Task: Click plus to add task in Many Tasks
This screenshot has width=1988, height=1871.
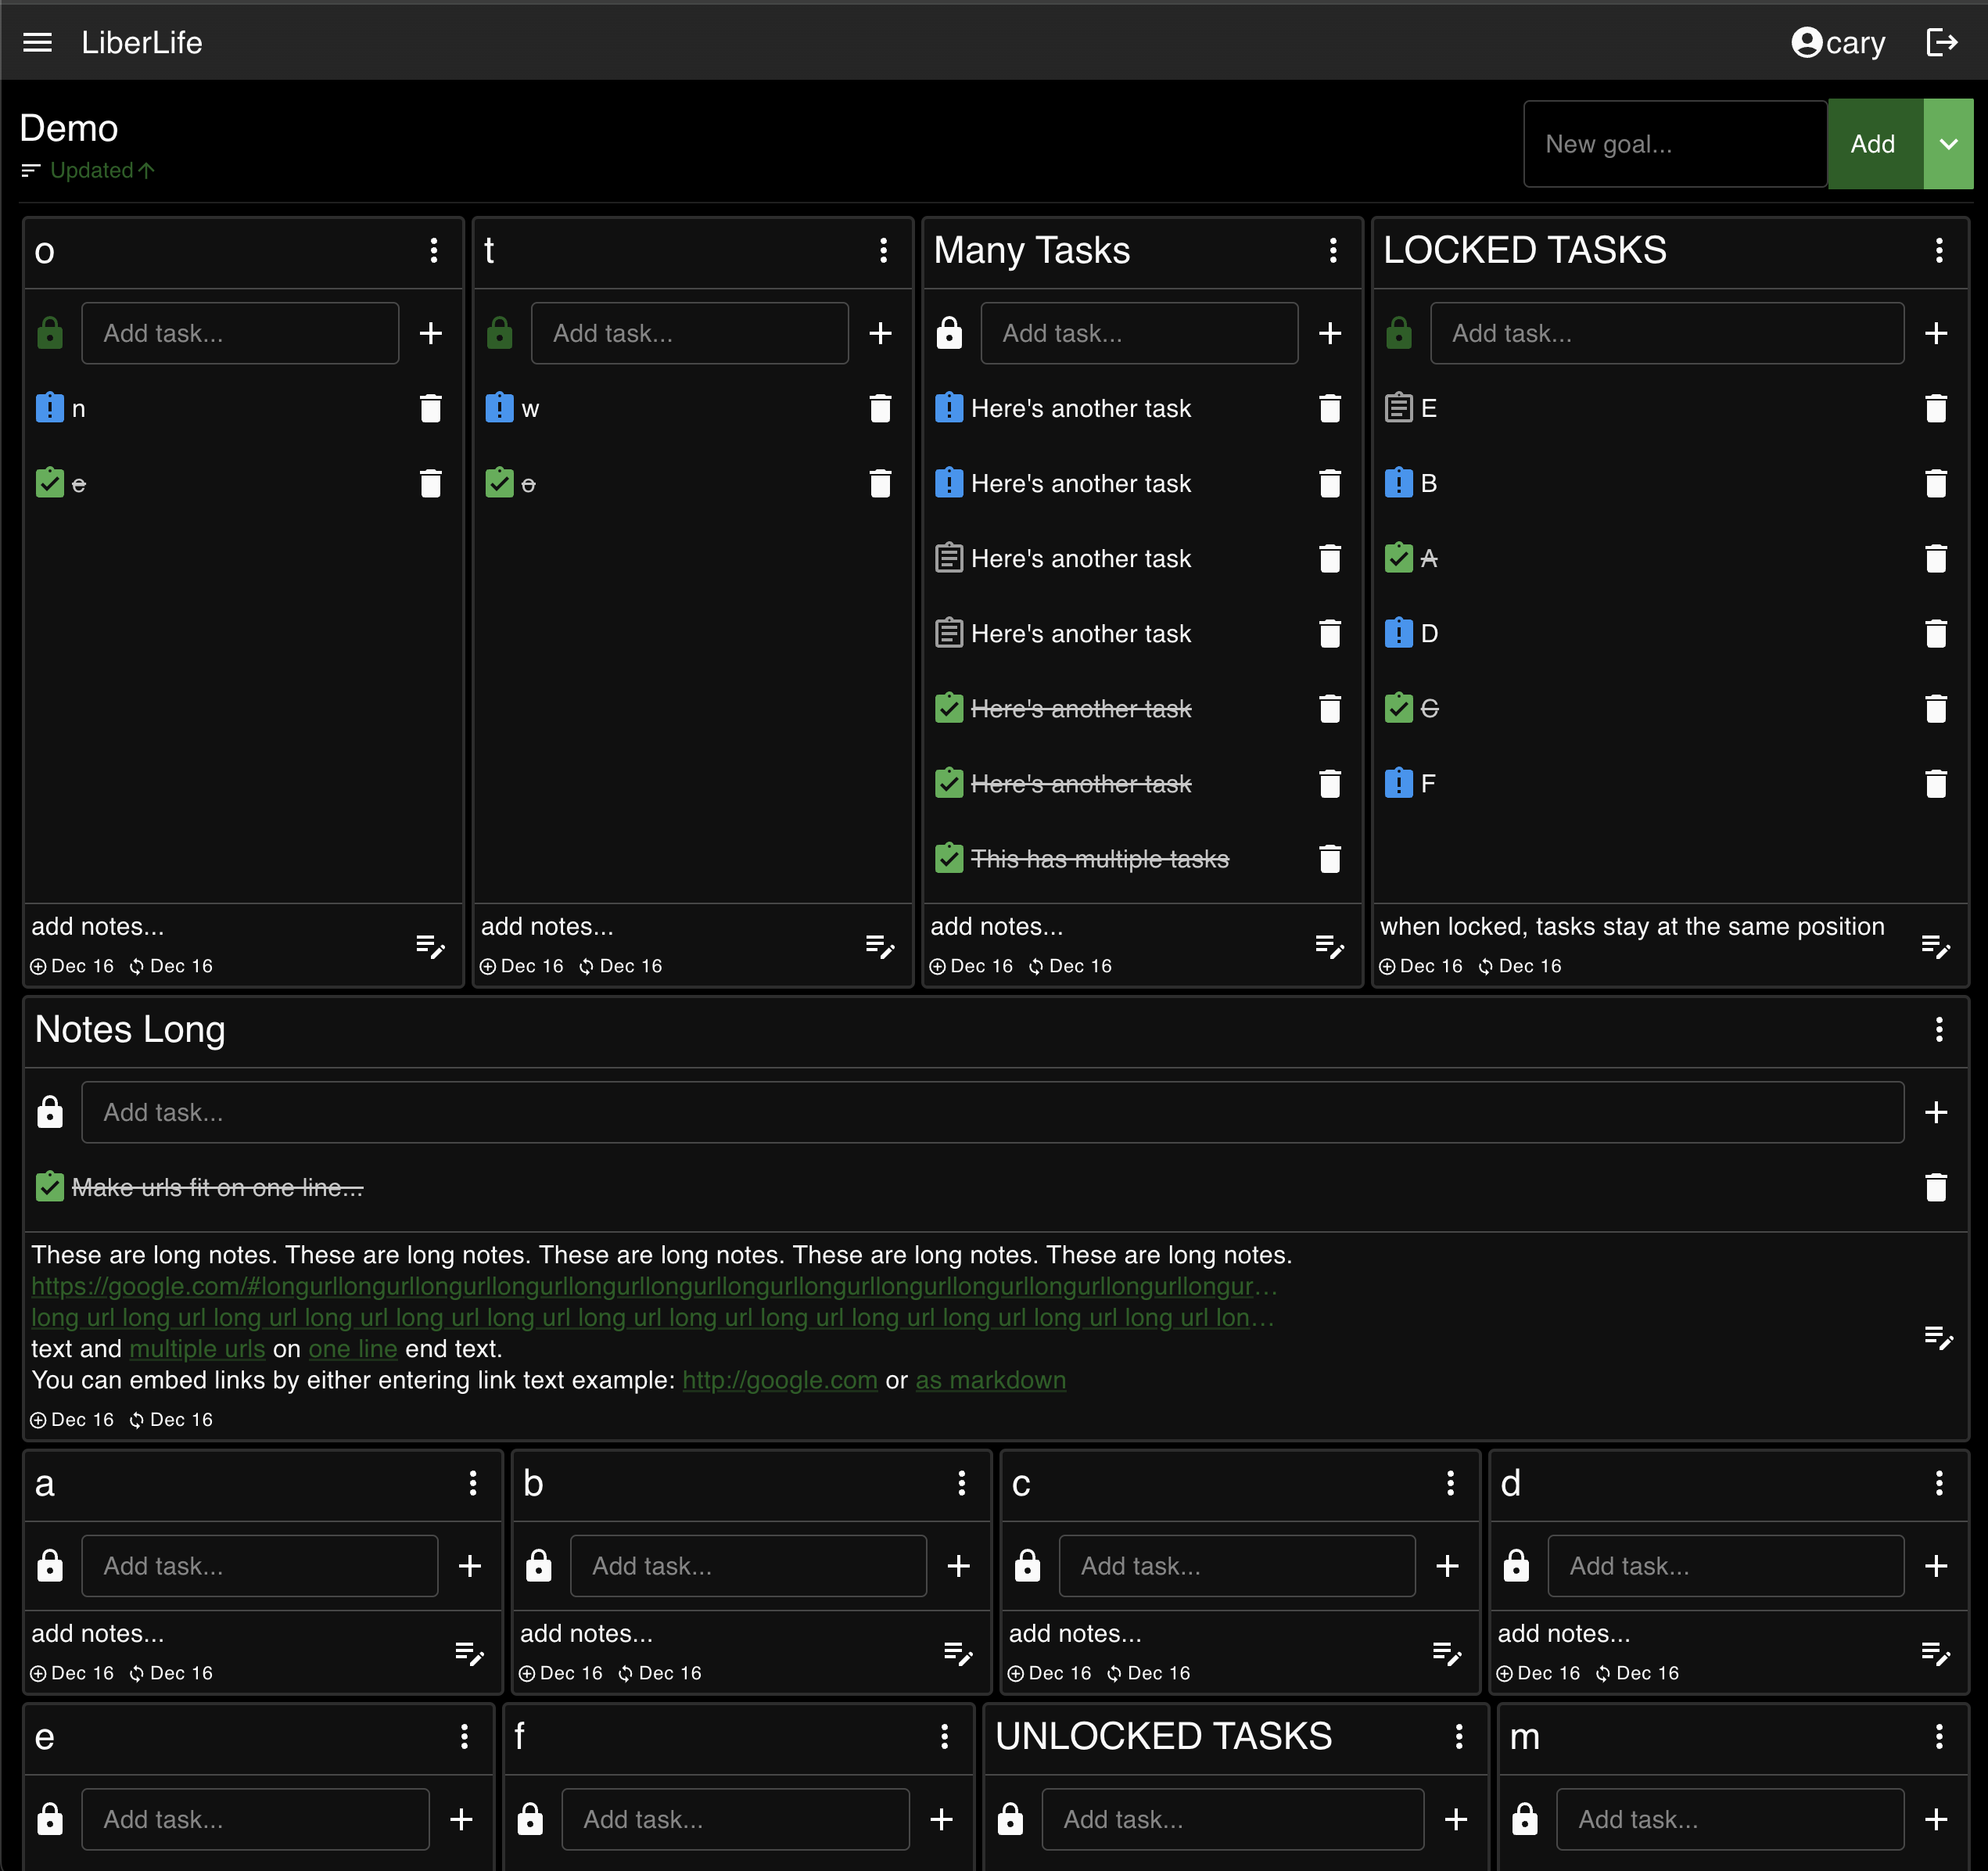Action: (1329, 333)
